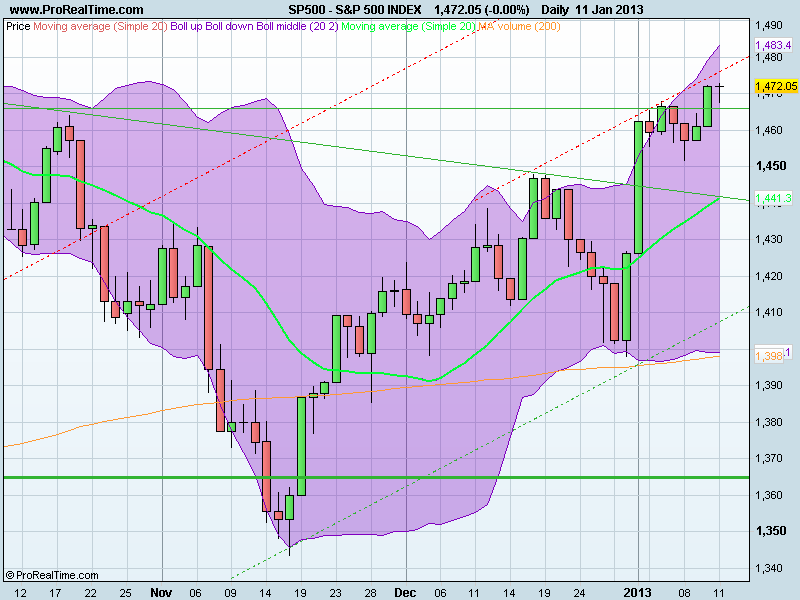Viewport: 800px width, 600px height.
Task: Click the Boll down legend label
Action: coord(229,26)
